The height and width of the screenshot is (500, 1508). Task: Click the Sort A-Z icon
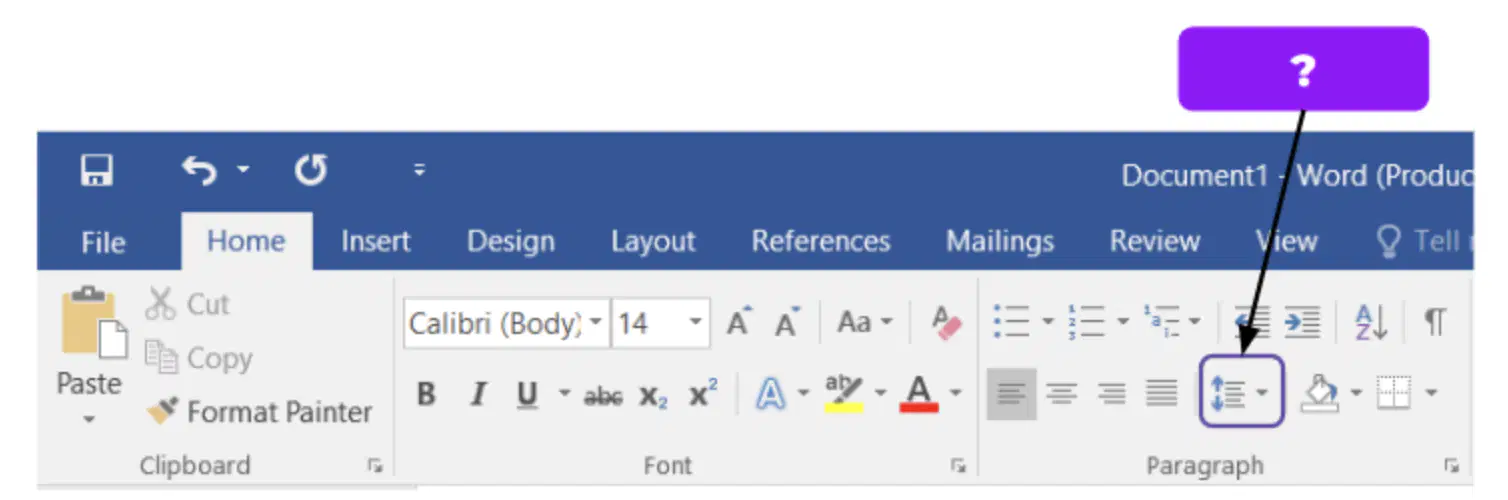[1371, 322]
